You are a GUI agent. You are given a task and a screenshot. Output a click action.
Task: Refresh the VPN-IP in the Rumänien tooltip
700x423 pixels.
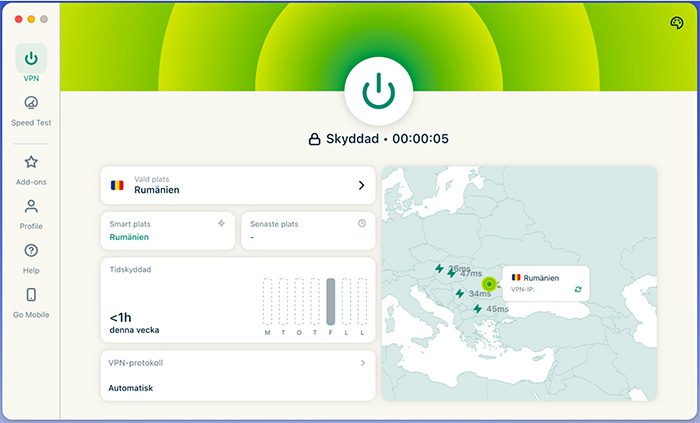[577, 289]
